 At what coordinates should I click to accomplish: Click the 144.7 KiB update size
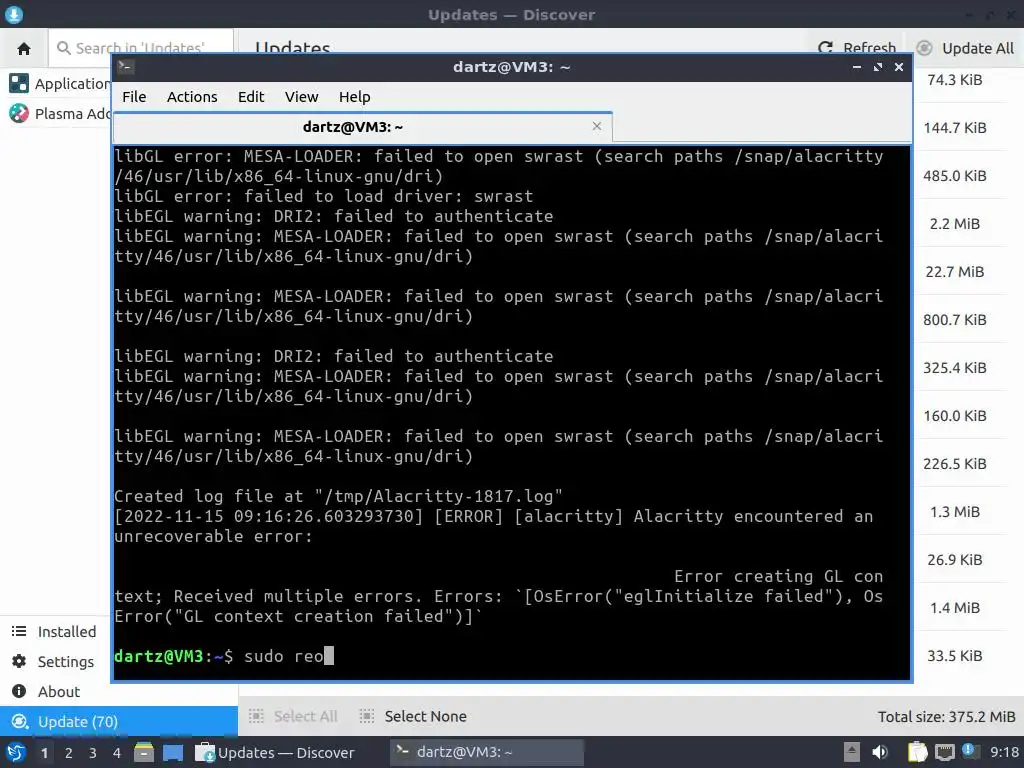954,127
